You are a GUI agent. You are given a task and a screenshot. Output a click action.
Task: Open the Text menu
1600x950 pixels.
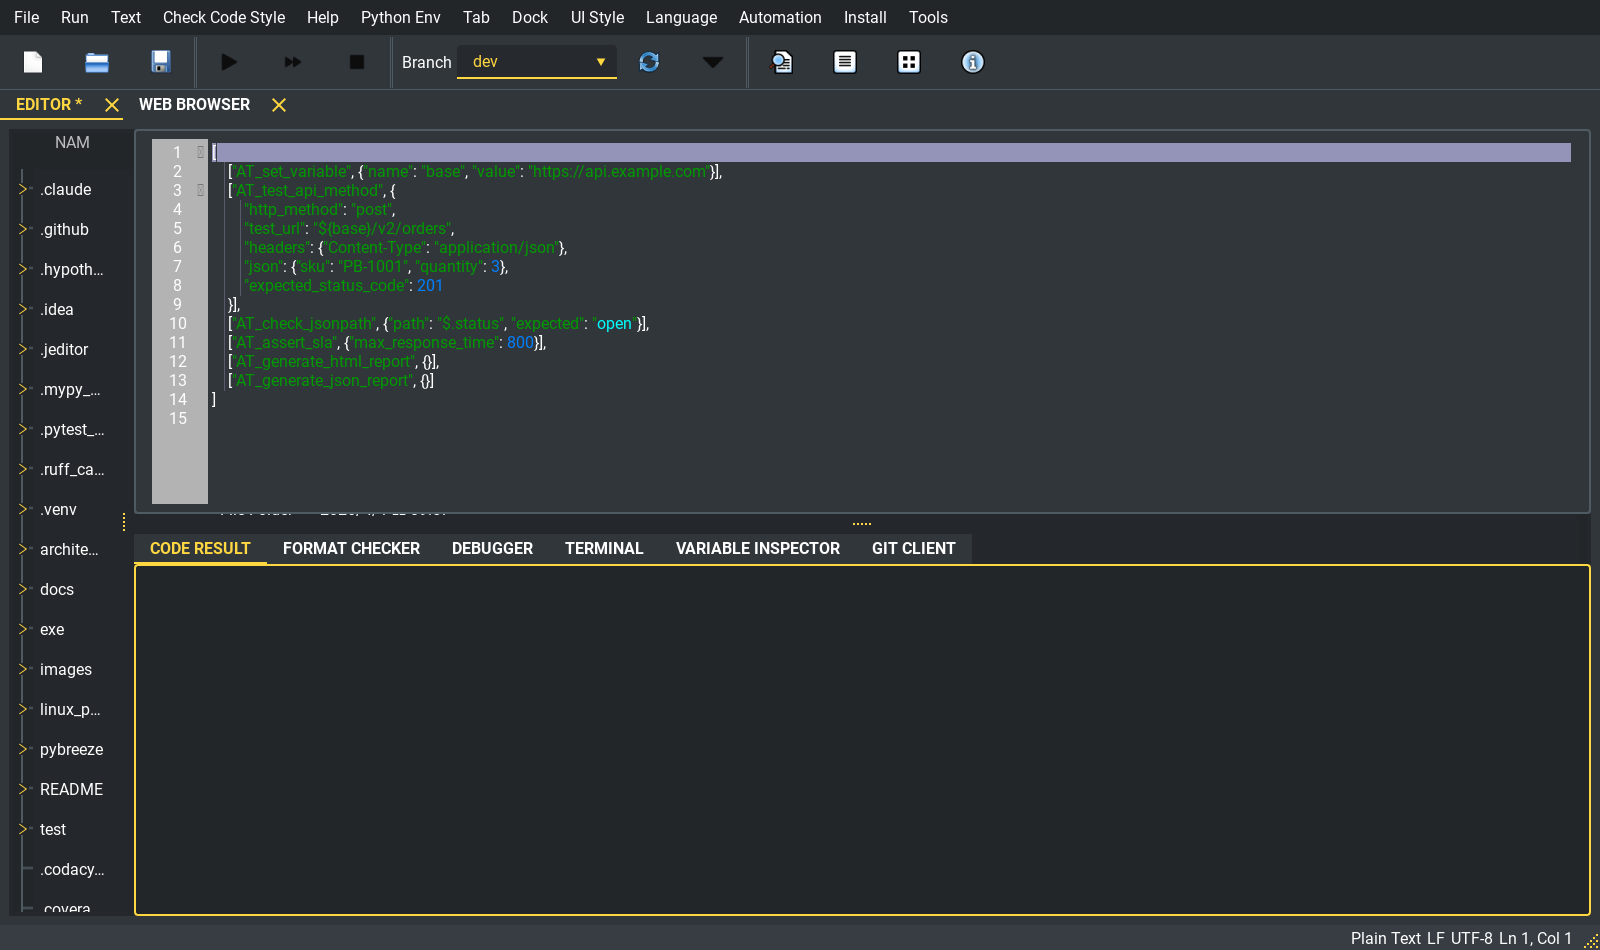click(x=126, y=17)
